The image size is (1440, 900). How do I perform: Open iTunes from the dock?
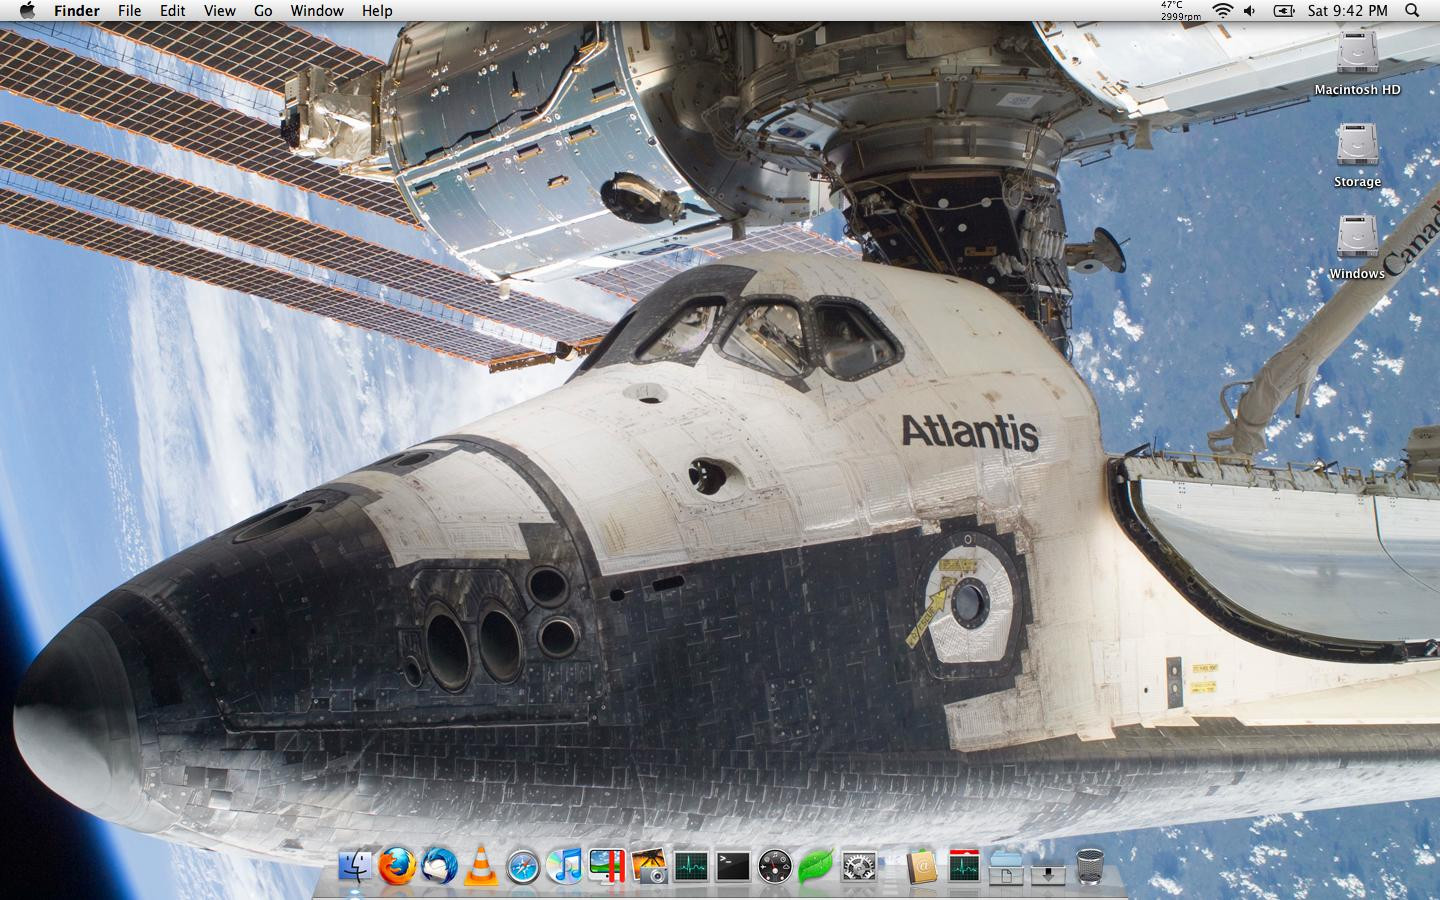point(565,866)
